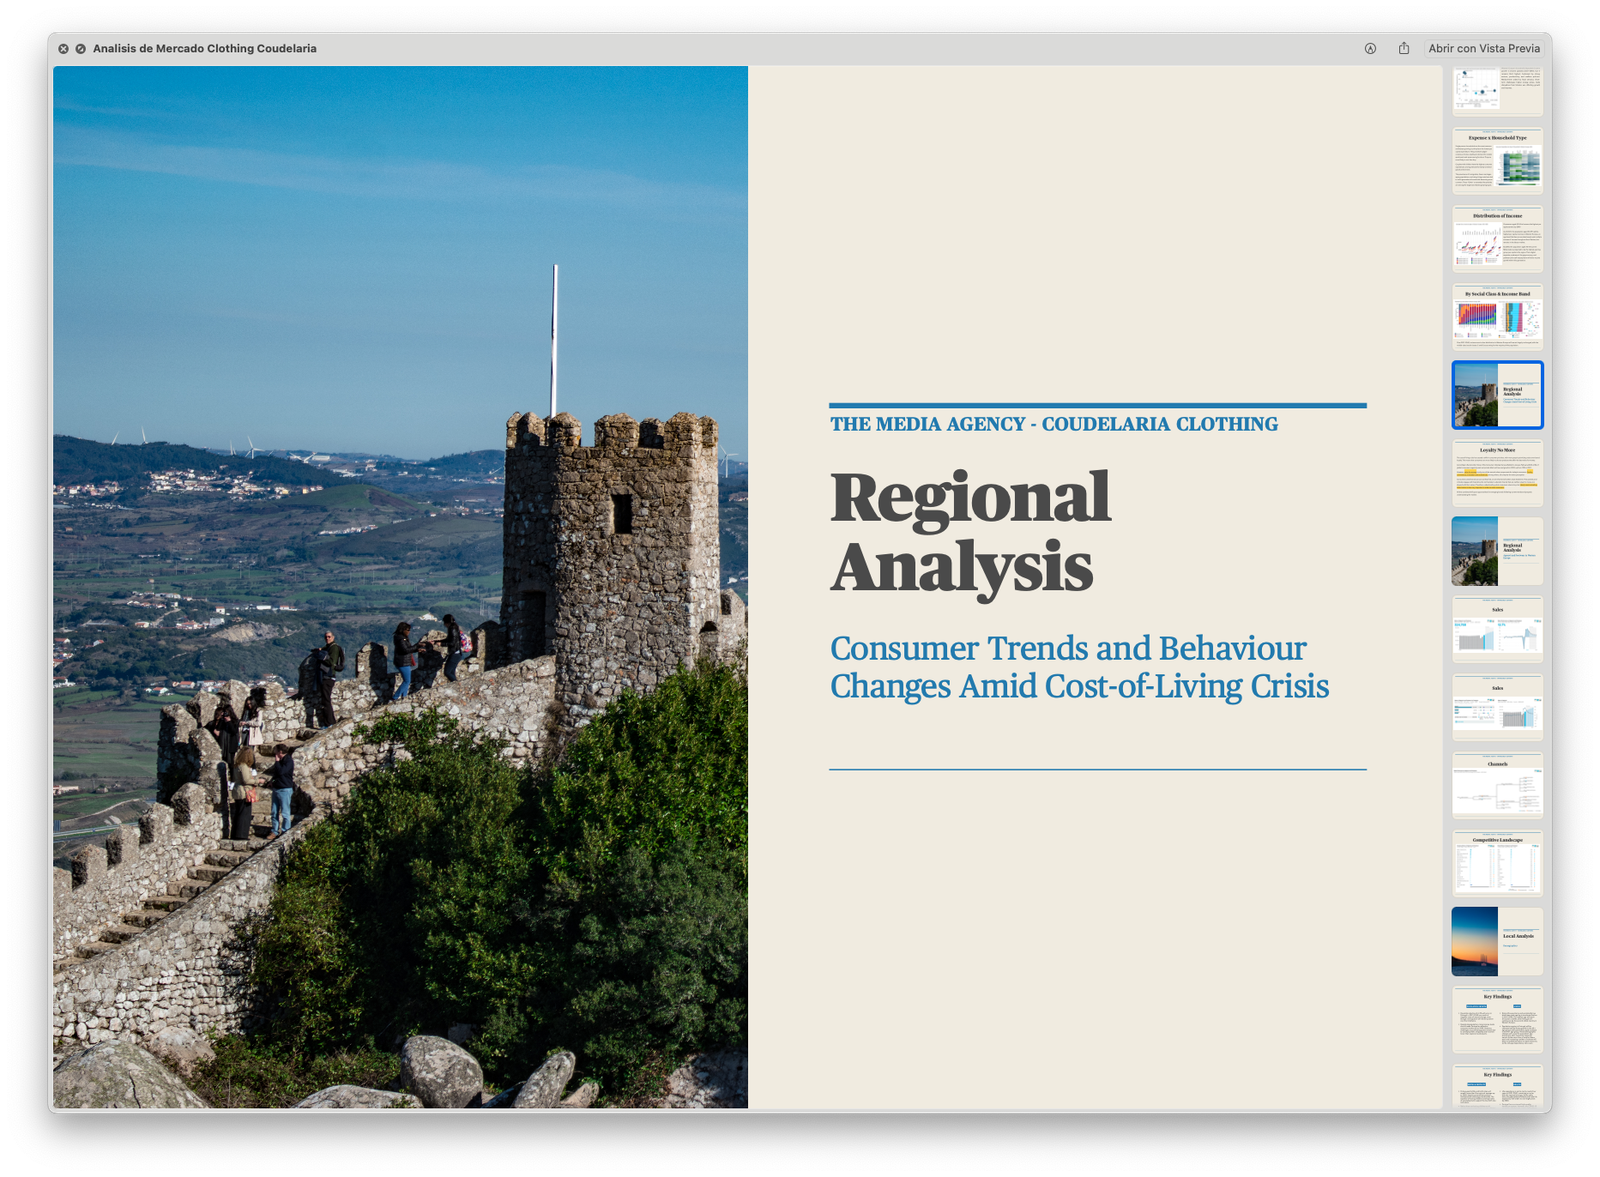1600x1177 pixels.
Task: Open the Loyalty No More page thumbnail
Action: [x=1497, y=473]
